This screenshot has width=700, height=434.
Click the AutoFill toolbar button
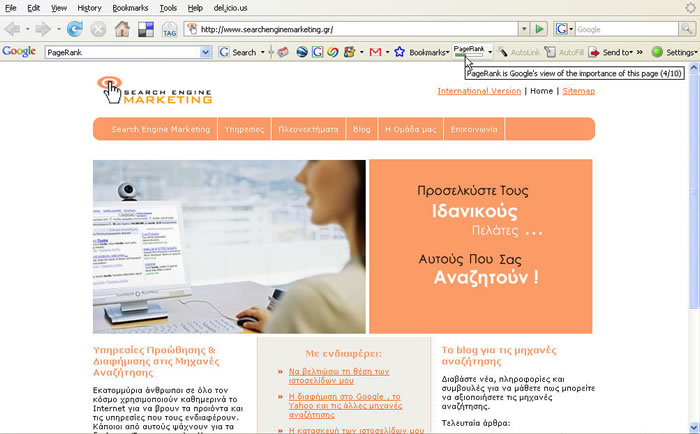564,52
